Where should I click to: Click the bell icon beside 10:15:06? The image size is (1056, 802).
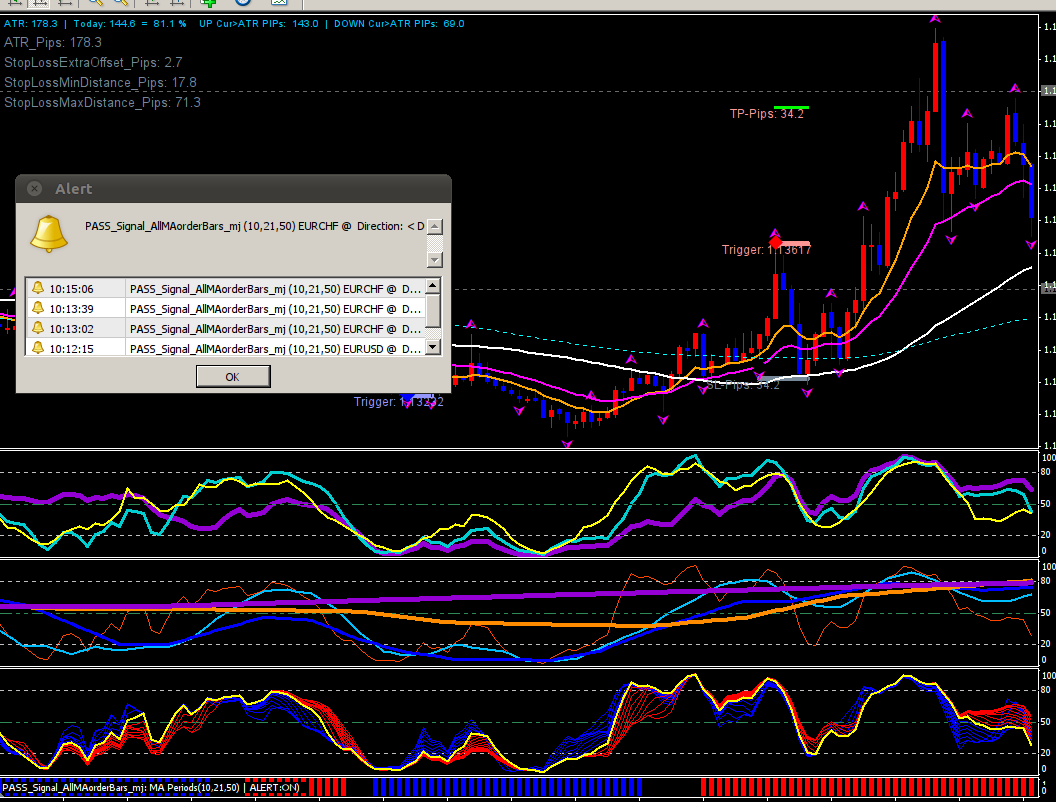38,288
